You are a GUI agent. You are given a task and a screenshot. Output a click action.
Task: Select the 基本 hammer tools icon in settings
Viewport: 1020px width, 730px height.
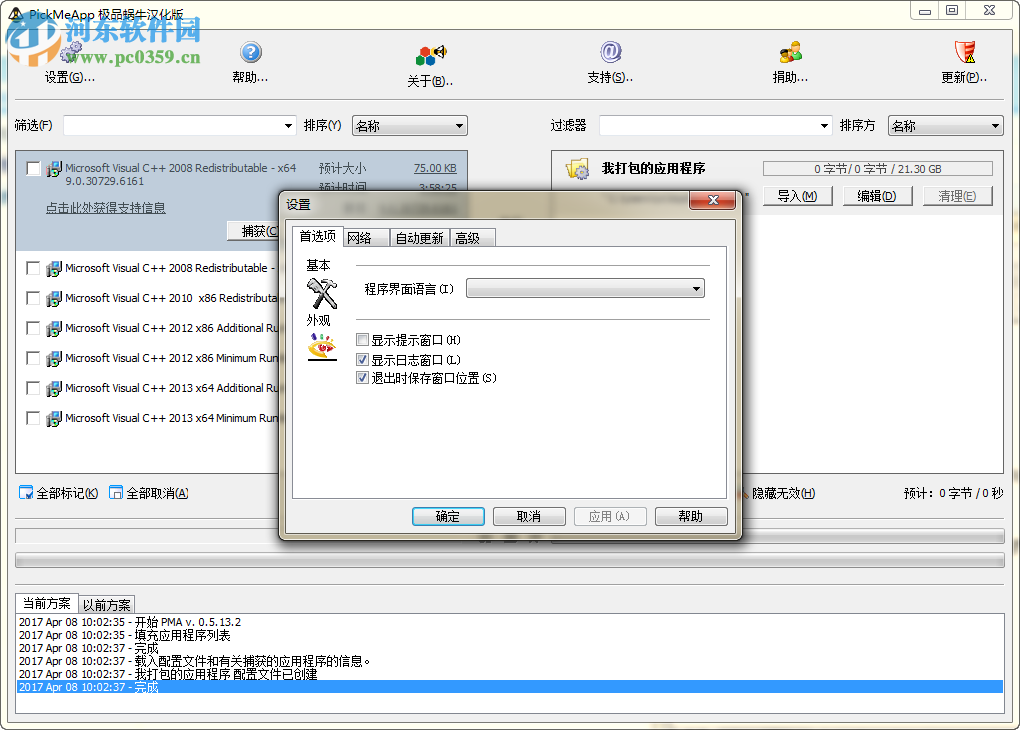click(x=324, y=292)
